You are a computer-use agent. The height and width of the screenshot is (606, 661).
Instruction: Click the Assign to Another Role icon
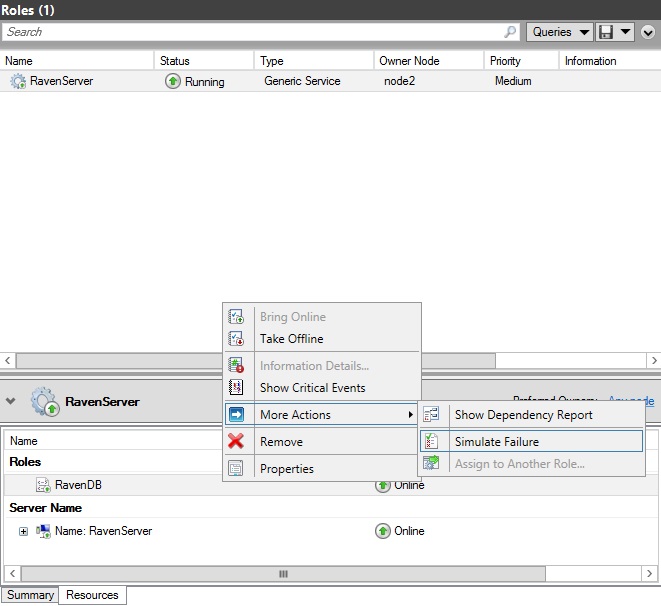pos(431,463)
